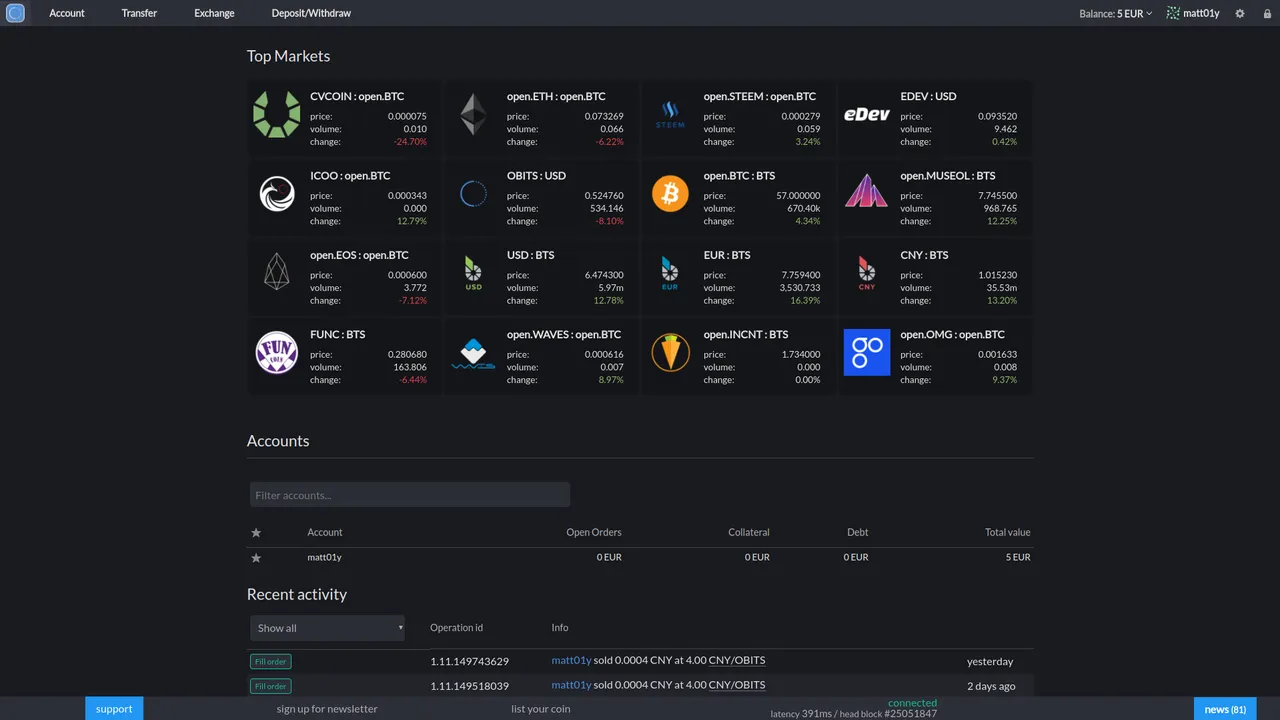This screenshot has width=1280, height=720.
Task: Open the ICOO market logo
Action: [x=277, y=194]
